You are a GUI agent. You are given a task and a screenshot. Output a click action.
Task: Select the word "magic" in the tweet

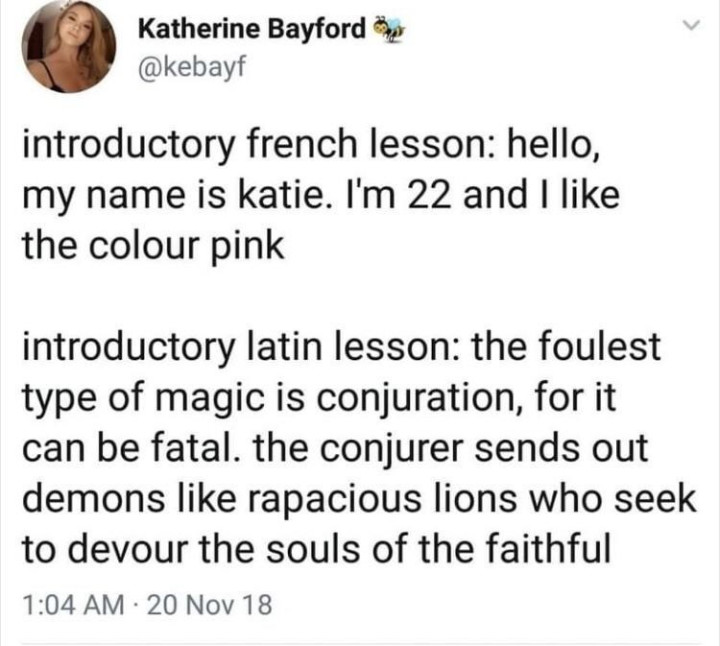[x=228, y=397]
